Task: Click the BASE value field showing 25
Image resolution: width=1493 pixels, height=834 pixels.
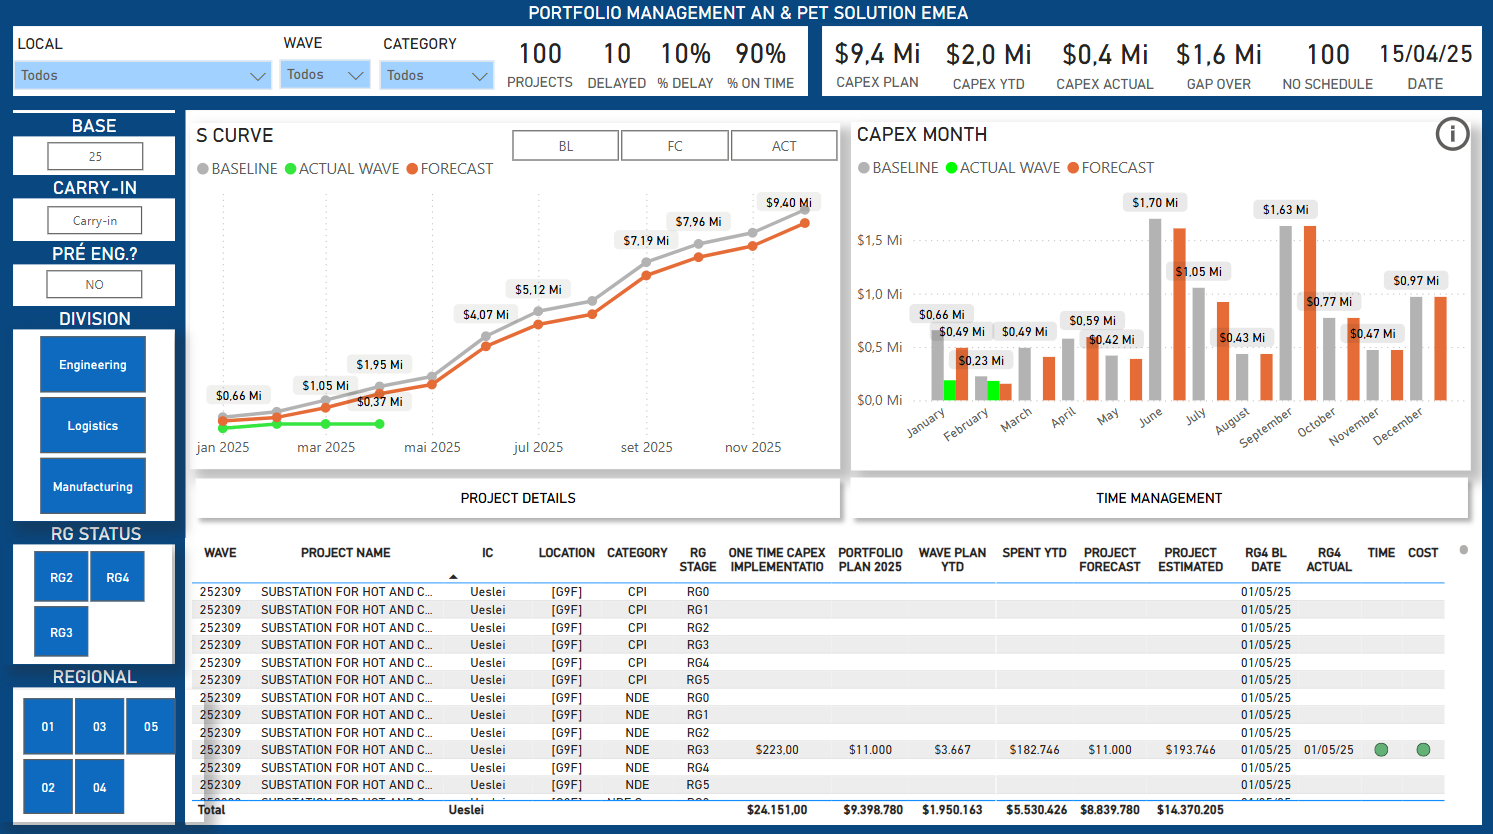Action: pyautogui.click(x=95, y=156)
